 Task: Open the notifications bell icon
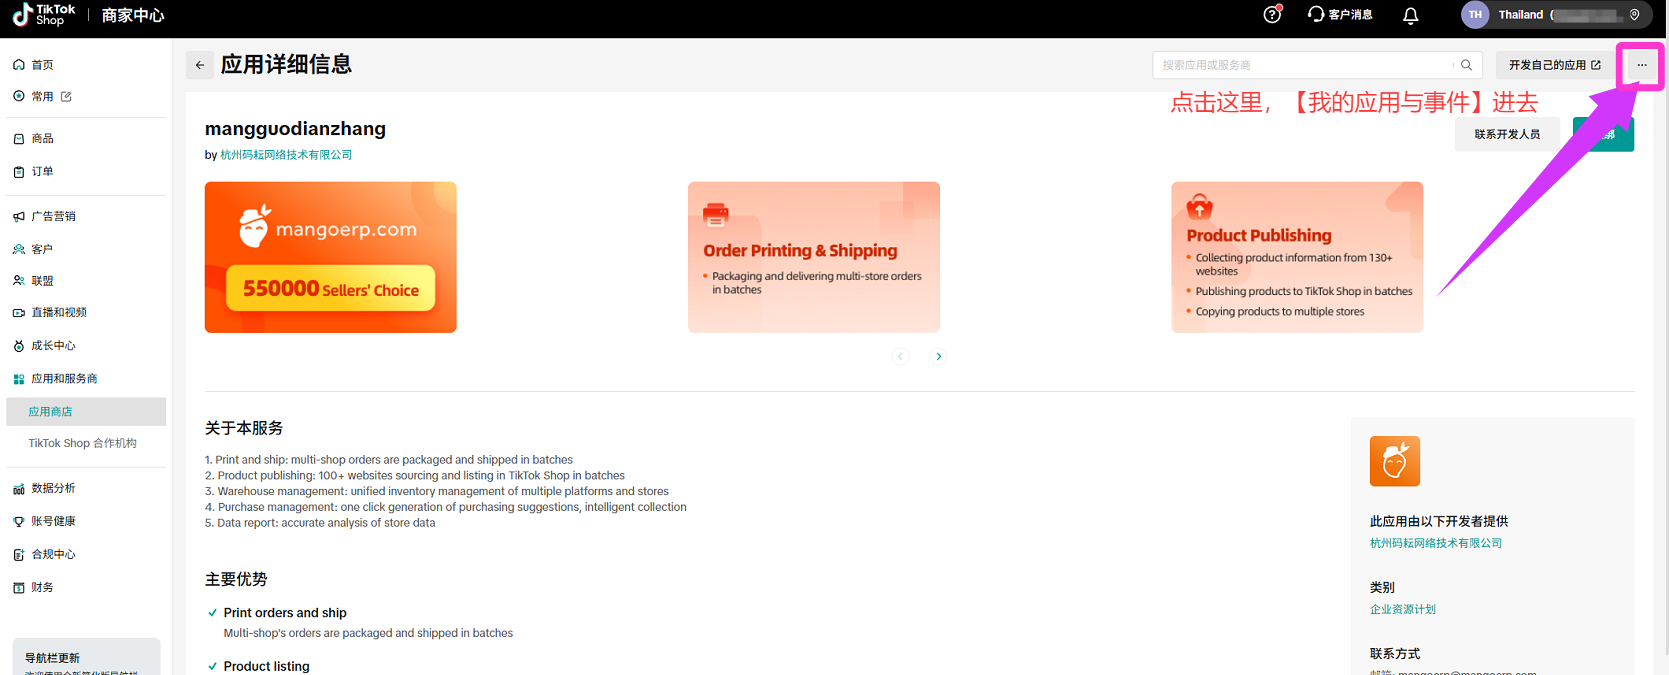1410,15
